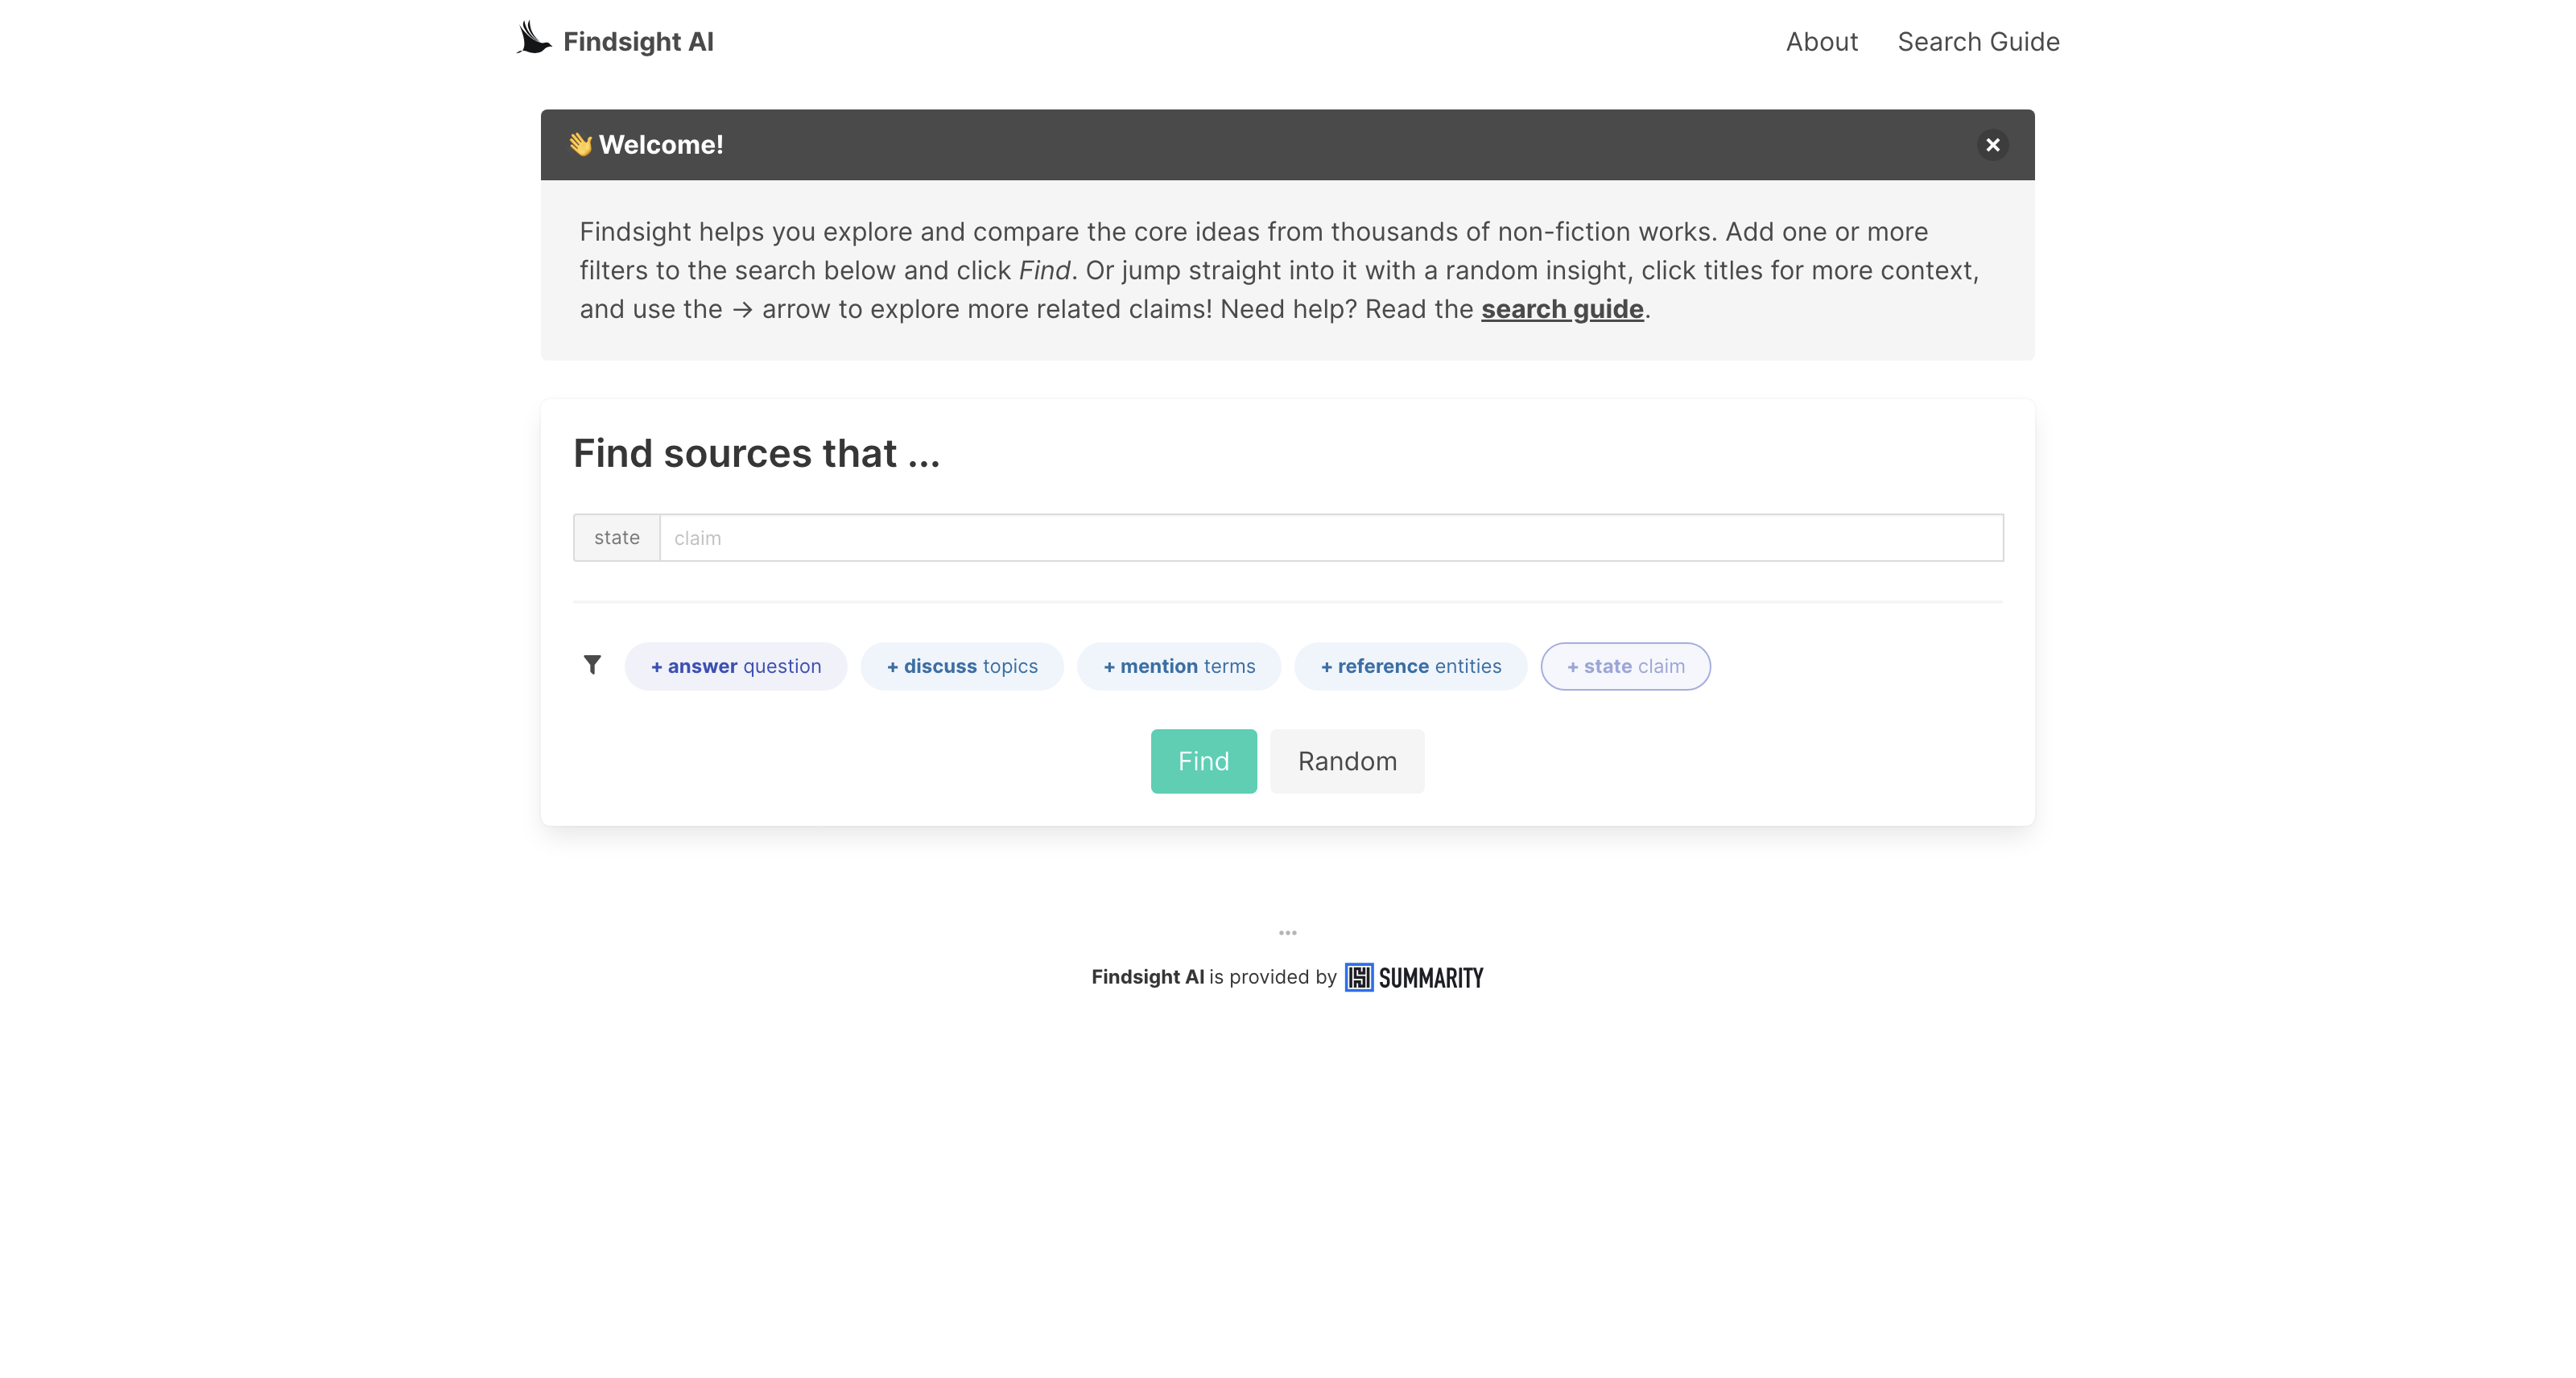Open the About page
The height and width of the screenshot is (1378, 2576).
(x=1821, y=42)
